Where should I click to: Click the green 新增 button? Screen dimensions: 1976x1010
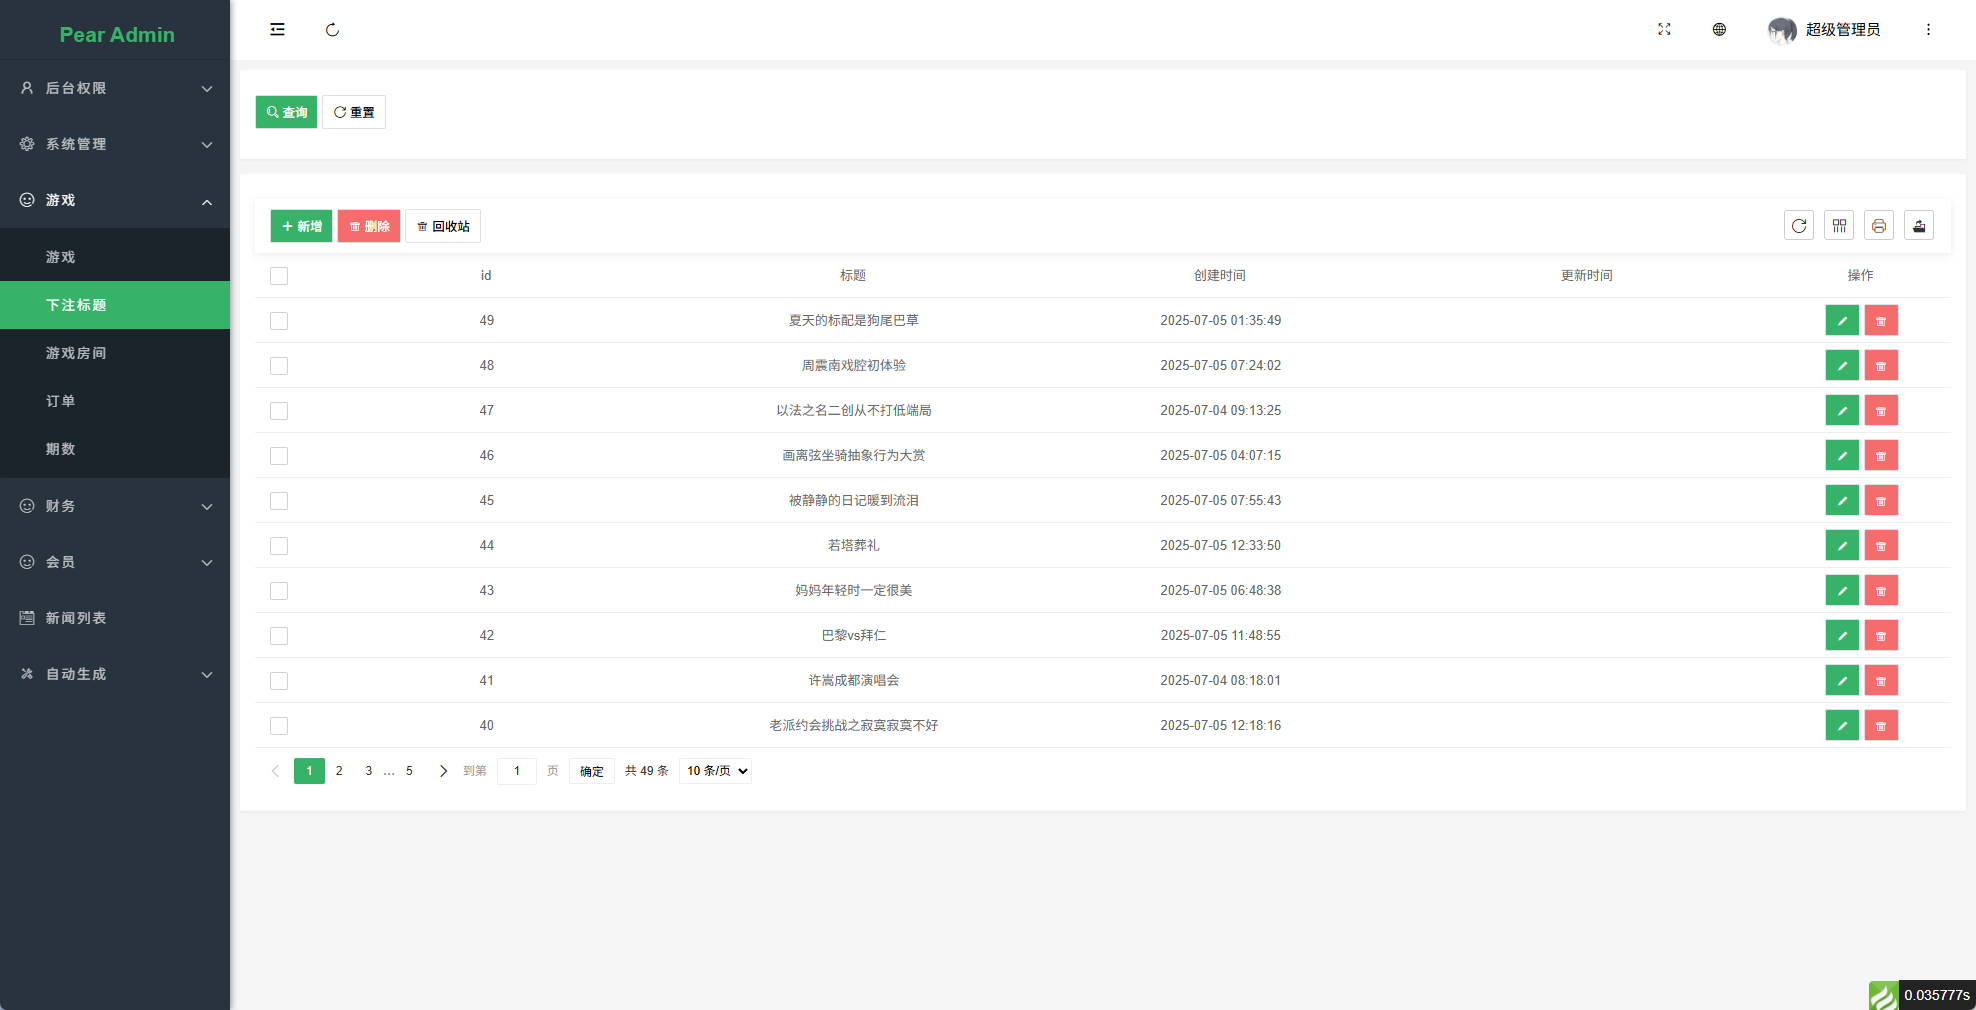(301, 226)
